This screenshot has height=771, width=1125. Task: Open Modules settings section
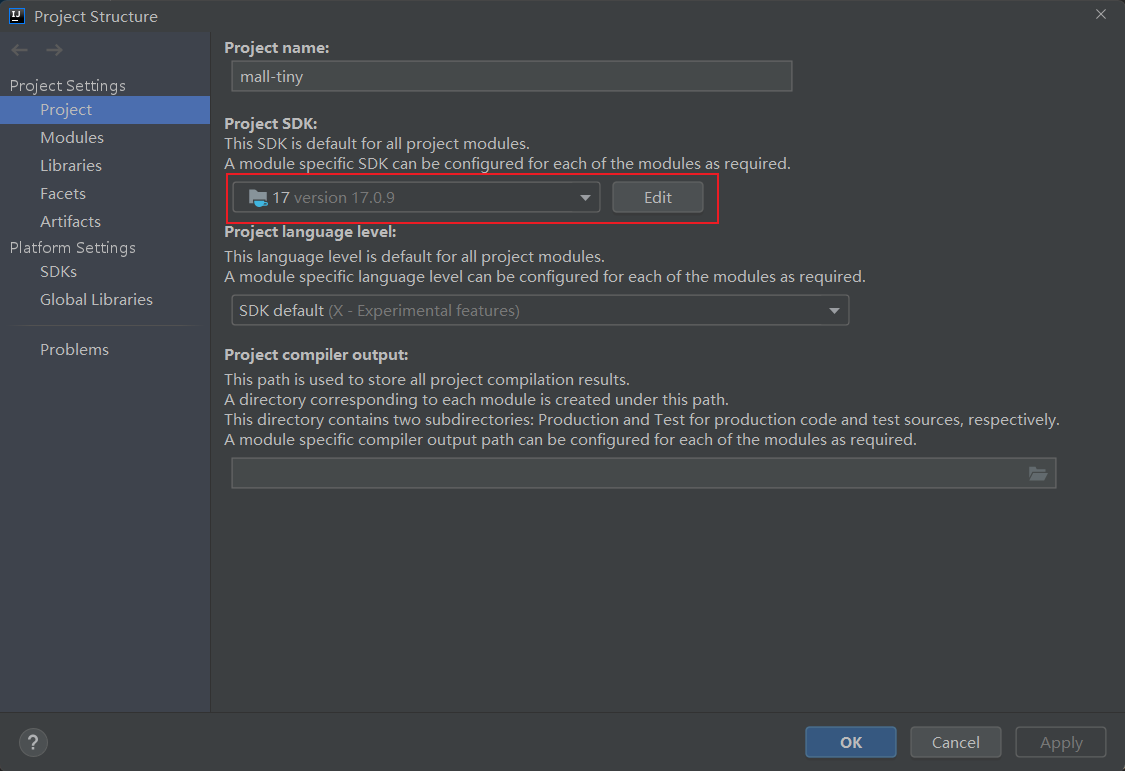(x=72, y=138)
